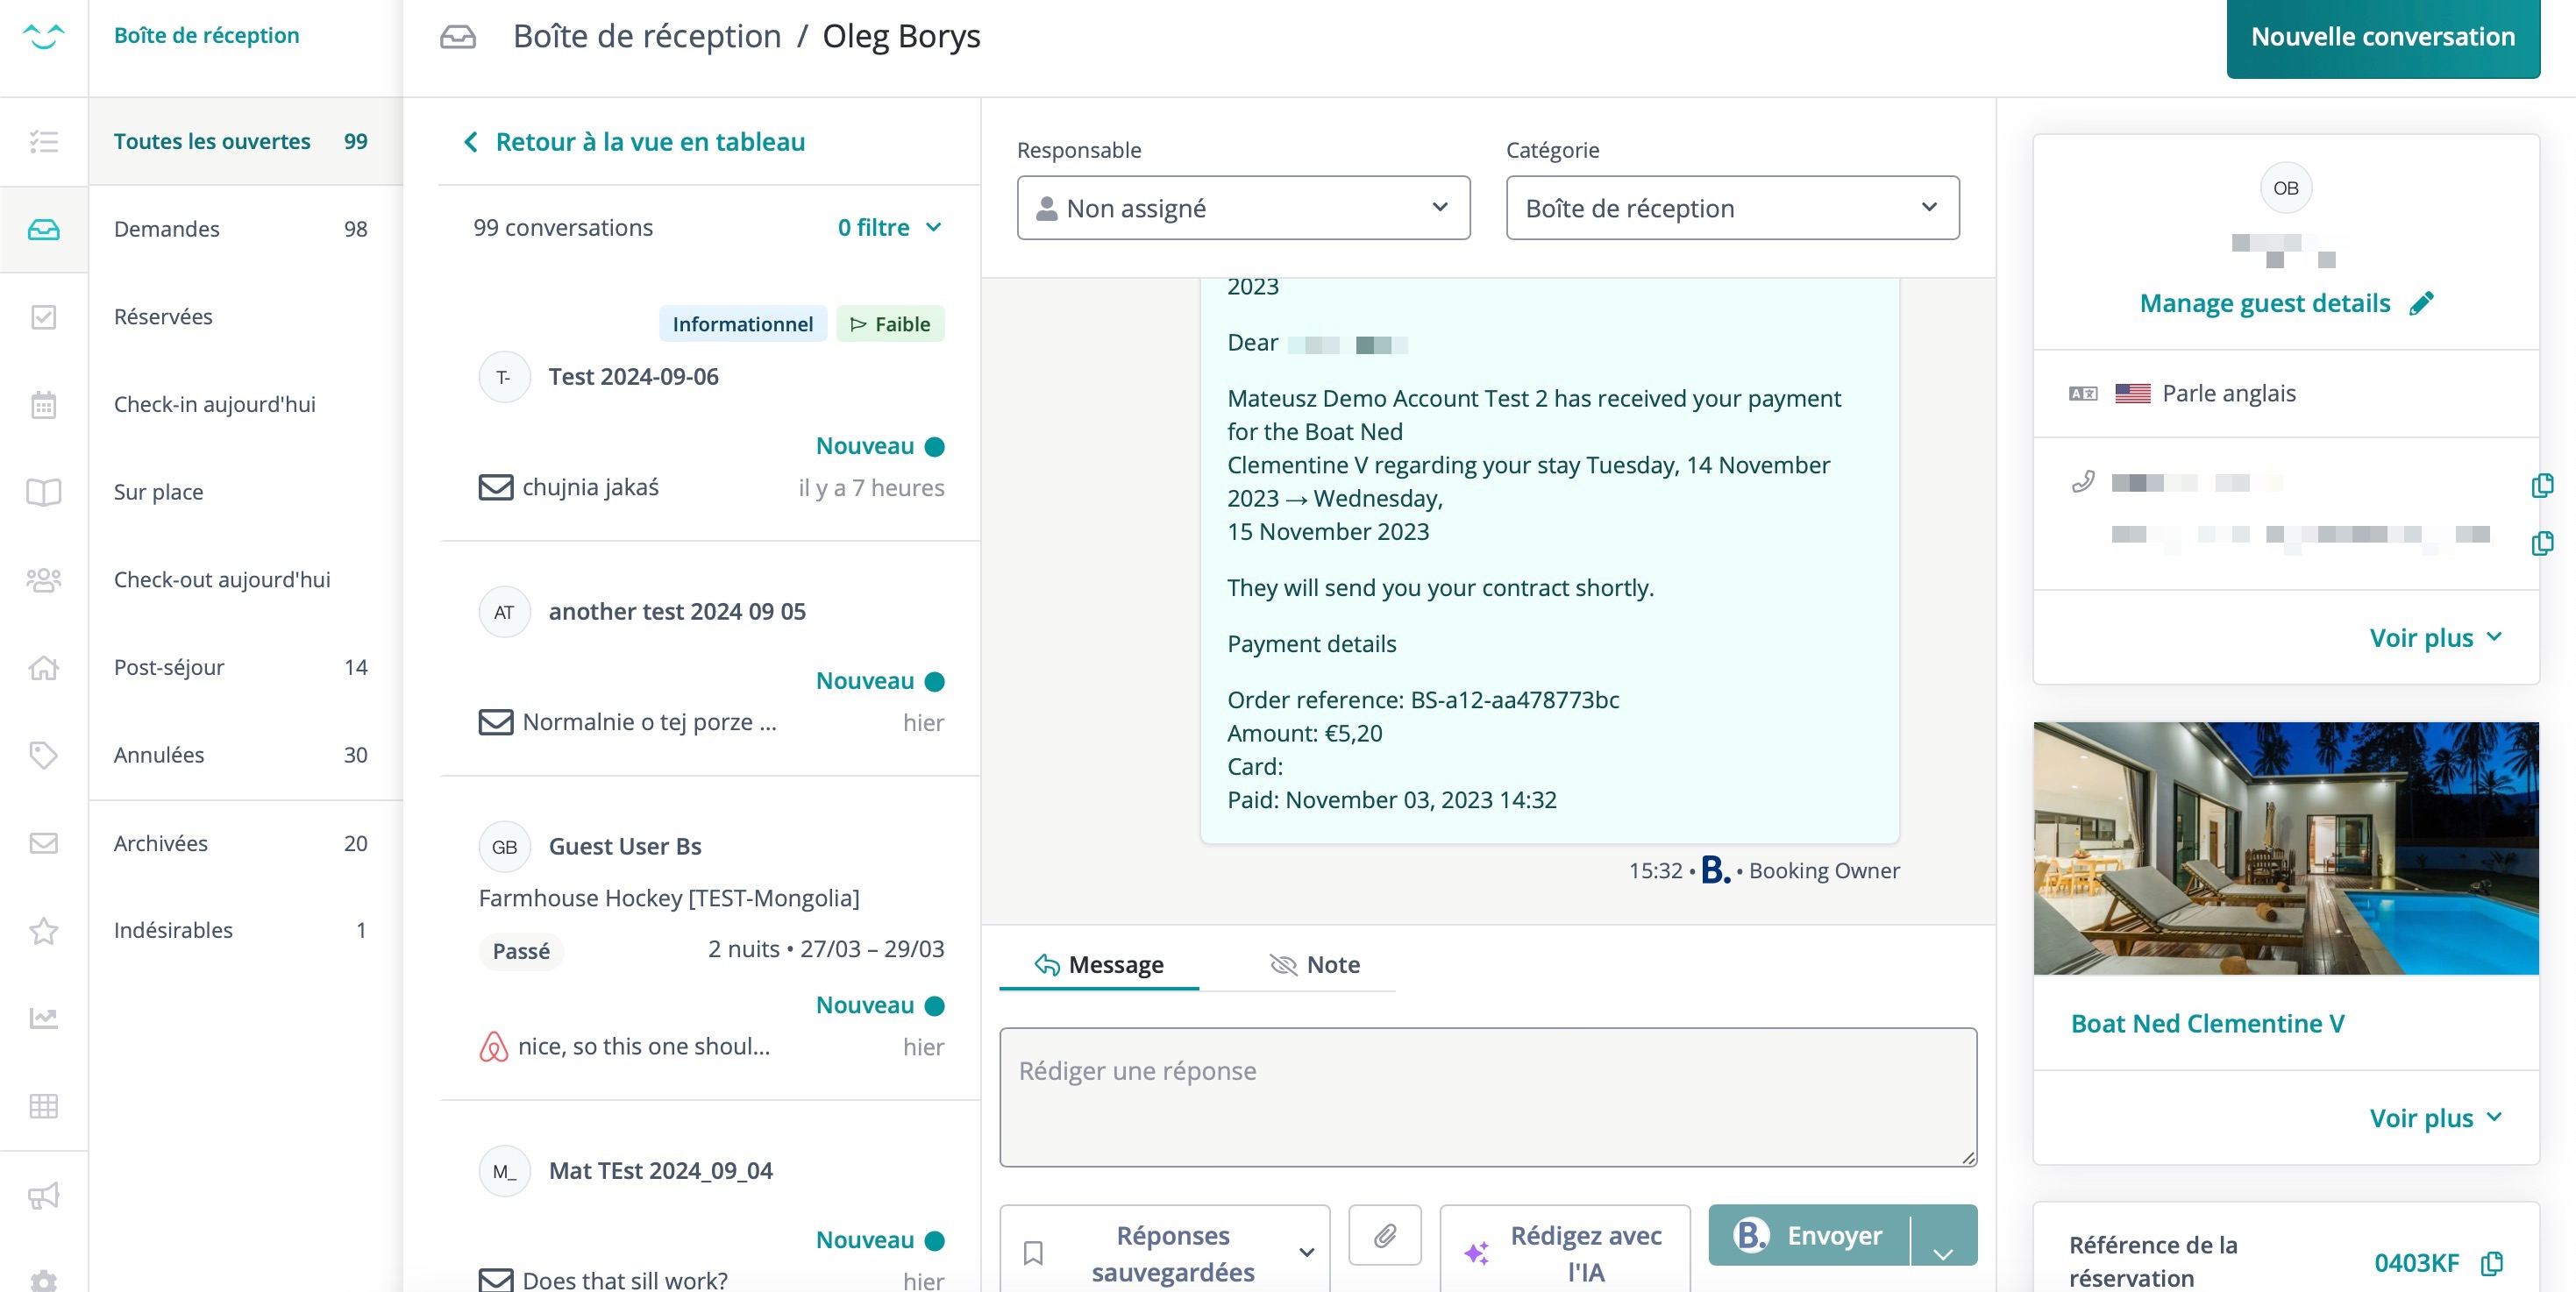The image size is (2576, 1292).
Task: Click into the Rédiger une réponse field
Action: point(1487,1097)
